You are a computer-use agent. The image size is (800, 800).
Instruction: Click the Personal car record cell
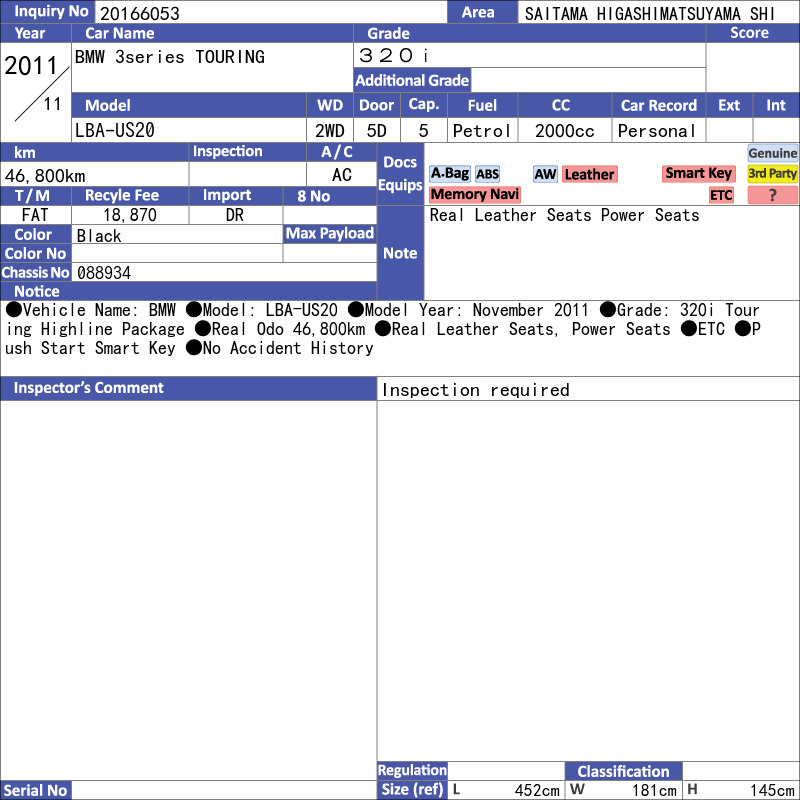click(659, 131)
